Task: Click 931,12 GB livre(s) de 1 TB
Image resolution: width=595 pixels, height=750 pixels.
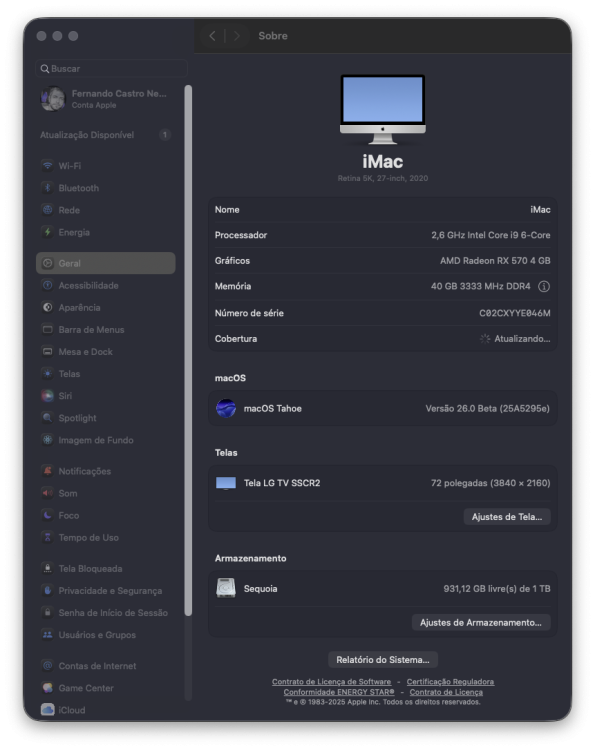Action: pyautogui.click(x=496, y=588)
